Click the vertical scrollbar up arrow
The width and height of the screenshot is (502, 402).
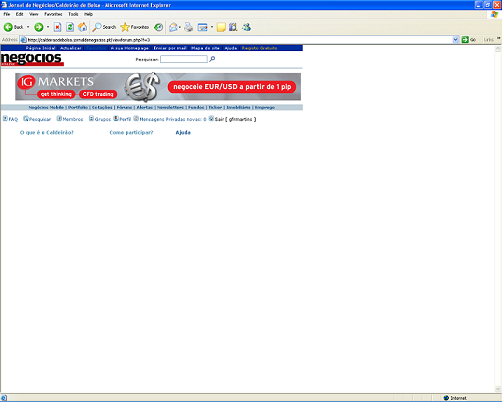(498, 49)
